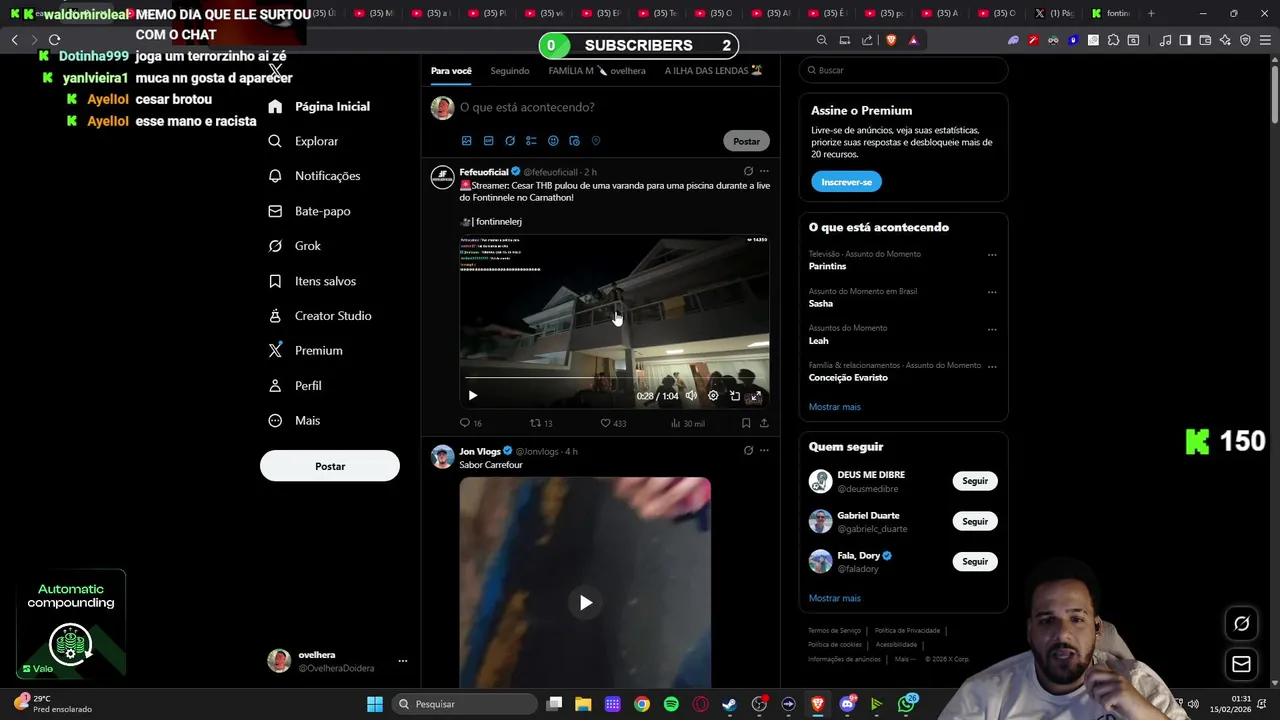Open Perfil profile page
The width and height of the screenshot is (1280, 720).
click(295, 385)
